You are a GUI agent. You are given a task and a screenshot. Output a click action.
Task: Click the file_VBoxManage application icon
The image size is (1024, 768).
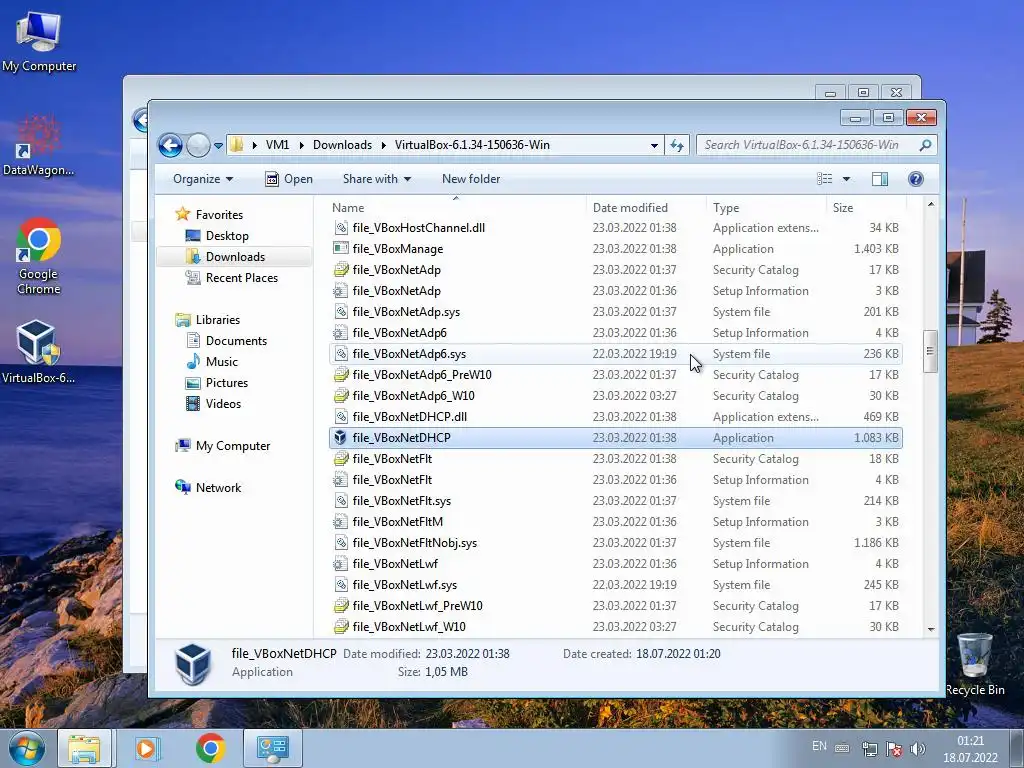340,249
